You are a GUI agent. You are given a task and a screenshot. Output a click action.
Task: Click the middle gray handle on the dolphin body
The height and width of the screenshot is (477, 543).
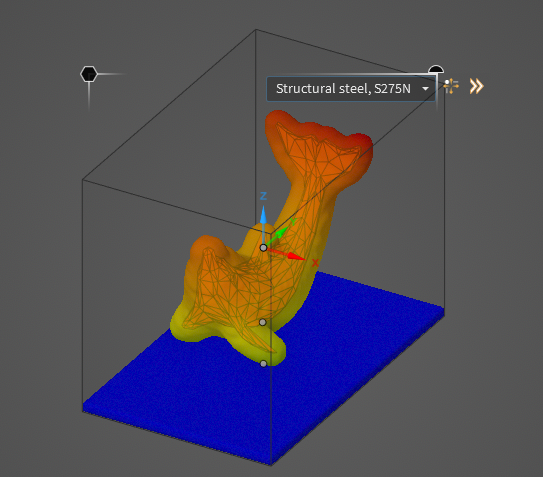click(262, 323)
